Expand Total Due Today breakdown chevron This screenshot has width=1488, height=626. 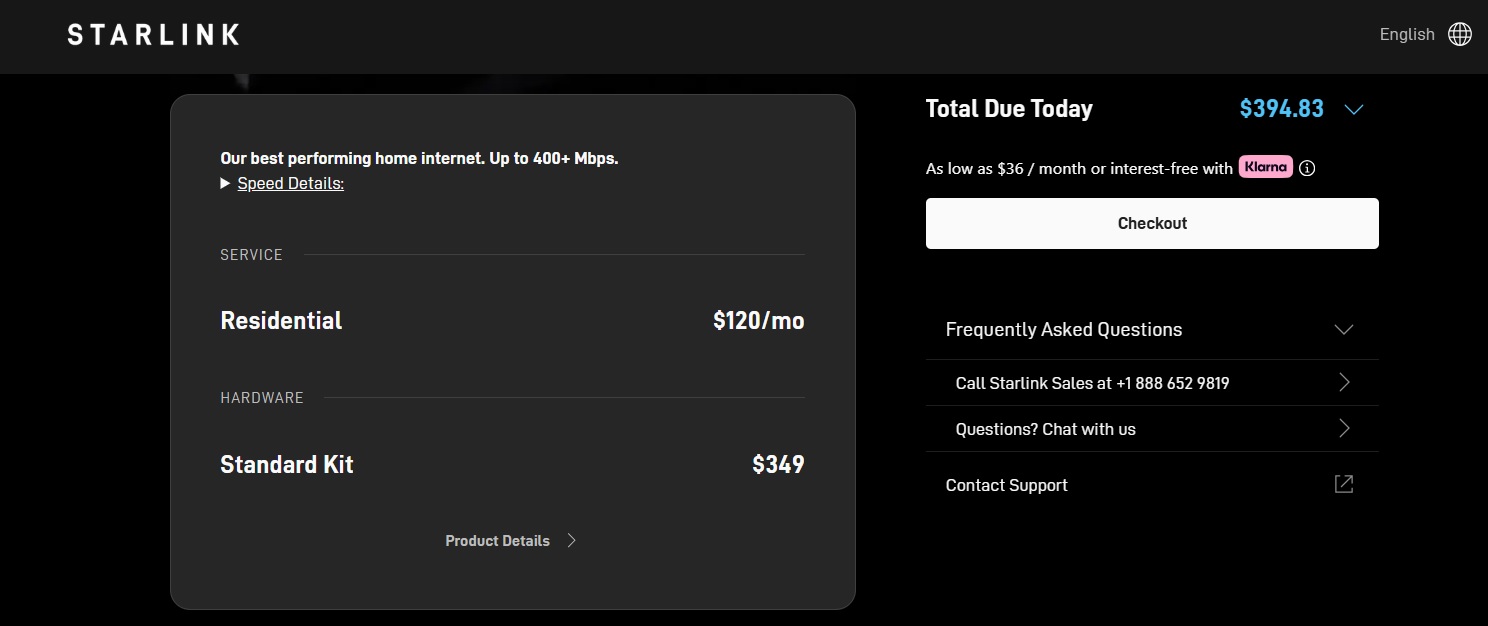click(1354, 109)
